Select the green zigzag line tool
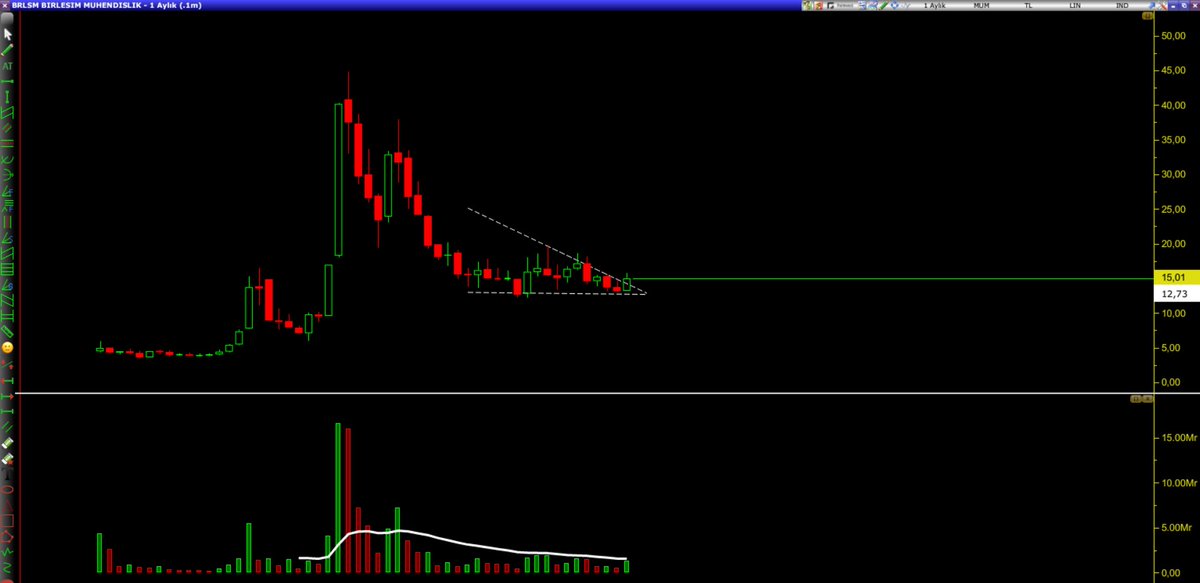Image resolution: width=1200 pixels, height=583 pixels. [7, 552]
